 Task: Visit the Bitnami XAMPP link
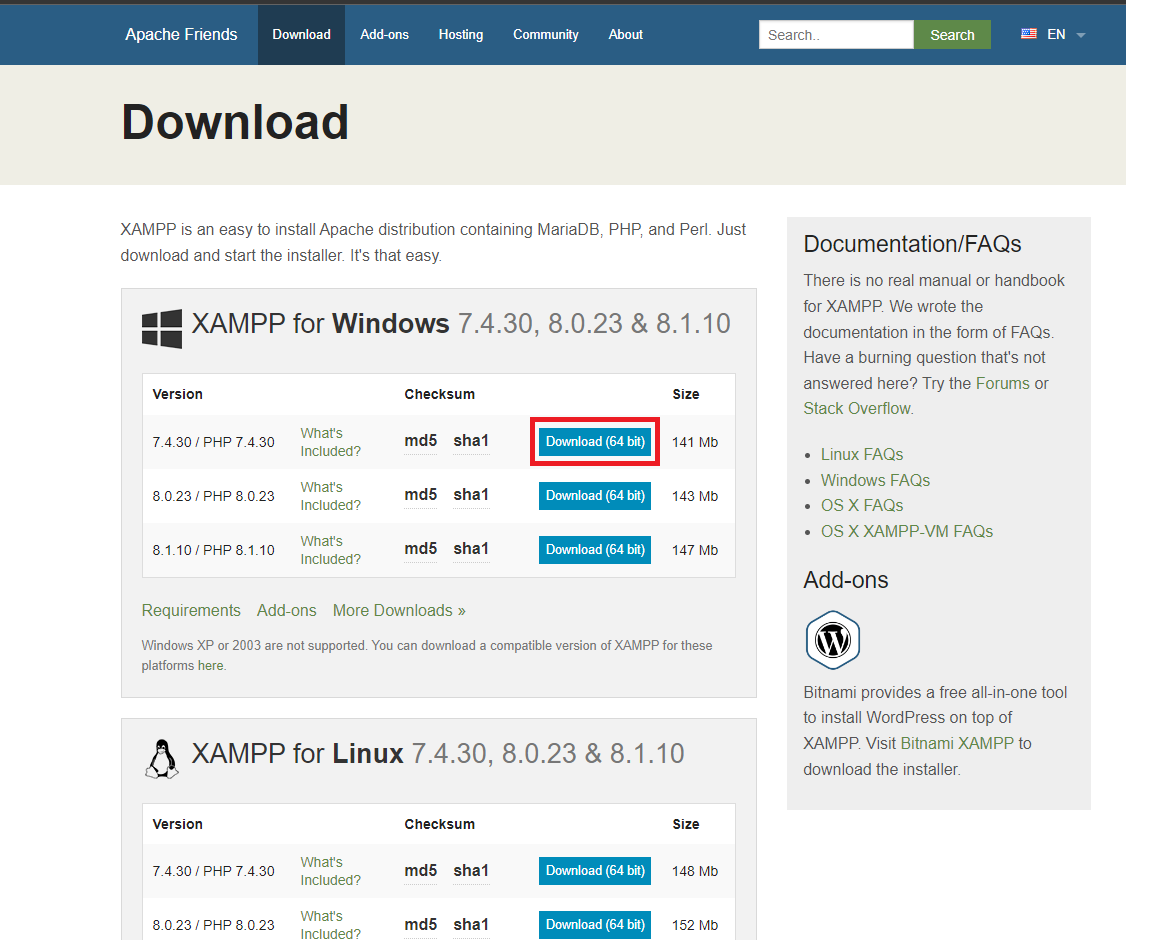click(957, 744)
